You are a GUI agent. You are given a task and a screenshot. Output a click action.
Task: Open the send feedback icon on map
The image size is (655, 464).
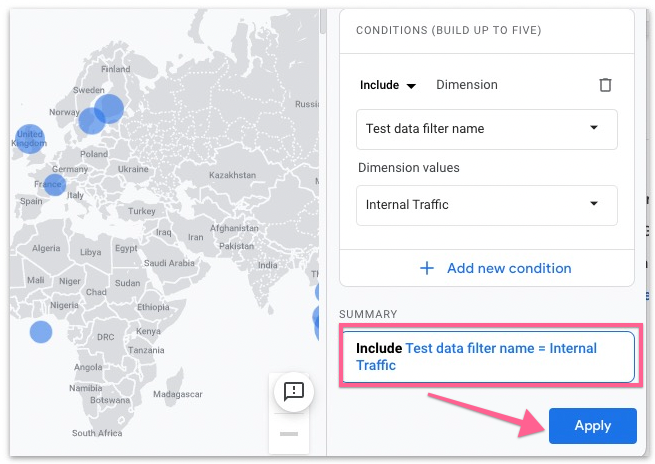(x=293, y=391)
